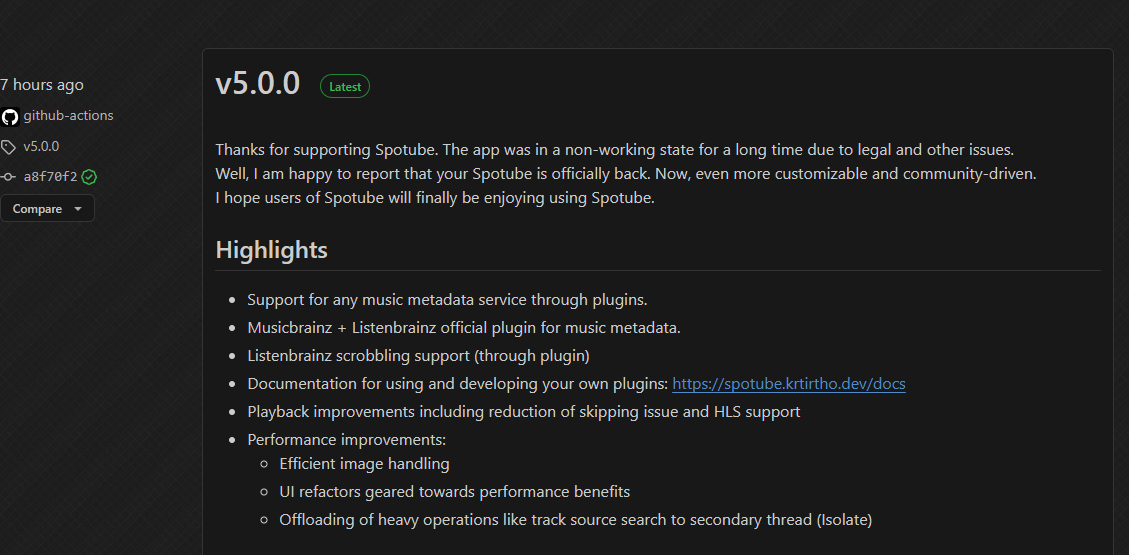The width and height of the screenshot is (1129, 555).
Task: Click 'Musicbrainz + Listenbrainz official plugin' bullet
Action: (464, 328)
